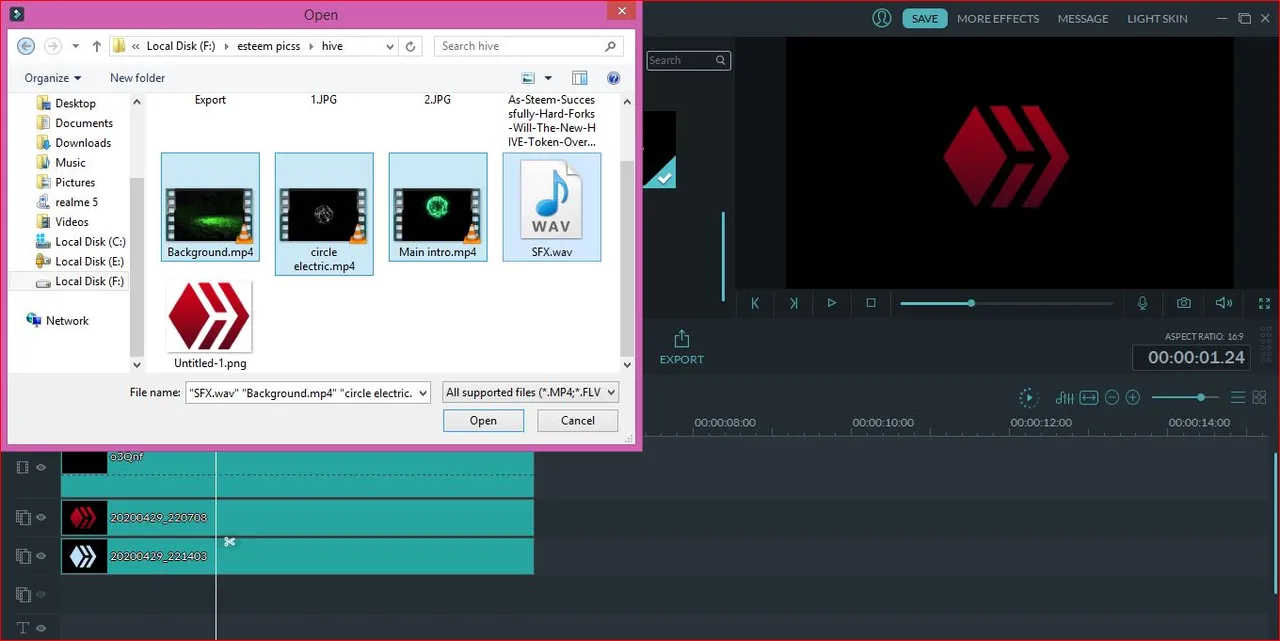The image size is (1280, 641).
Task: Hide the 20200429_220708 overlay track
Action: point(42,518)
